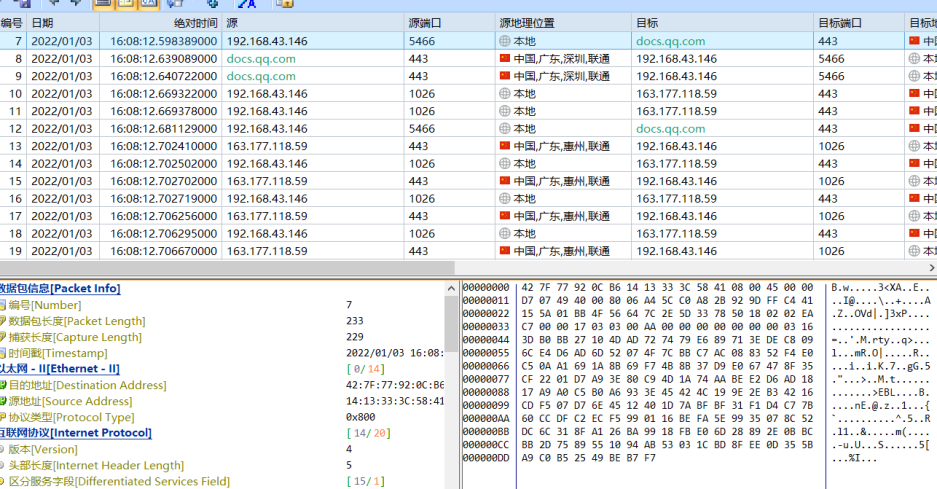Click the icon beside 头部长度[Internet Header Length]
937x489 pixels.
pyautogui.click(x=3, y=465)
